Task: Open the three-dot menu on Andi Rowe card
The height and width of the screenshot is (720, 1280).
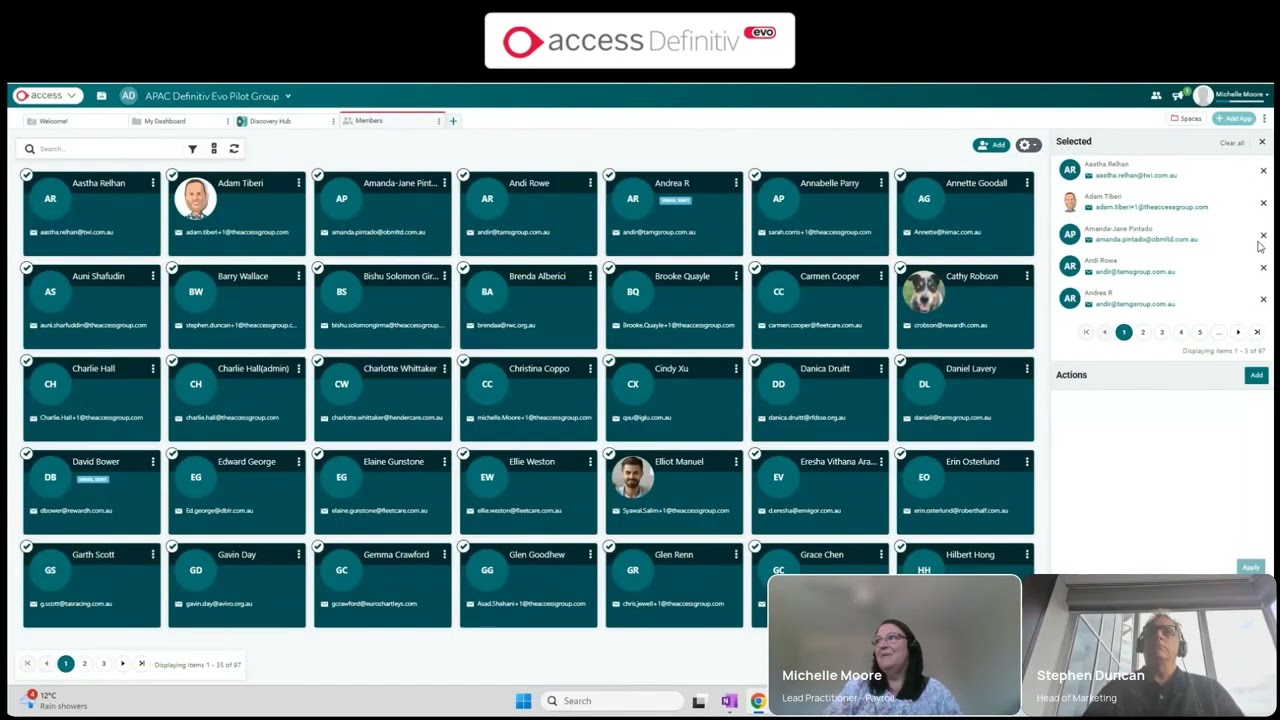Action: pyautogui.click(x=590, y=183)
